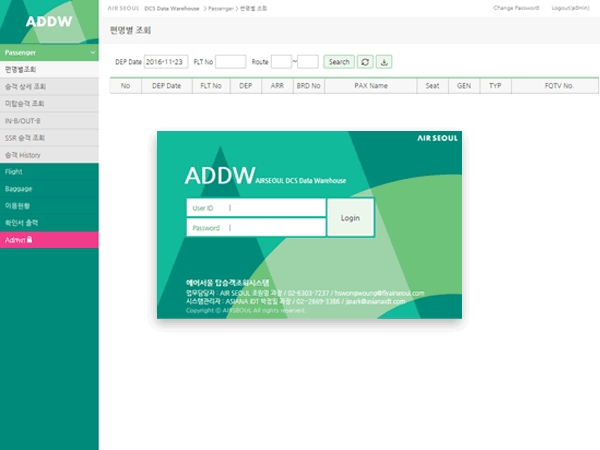Click the User ID field
Viewport: 600px width, 450px height.
coord(256,208)
